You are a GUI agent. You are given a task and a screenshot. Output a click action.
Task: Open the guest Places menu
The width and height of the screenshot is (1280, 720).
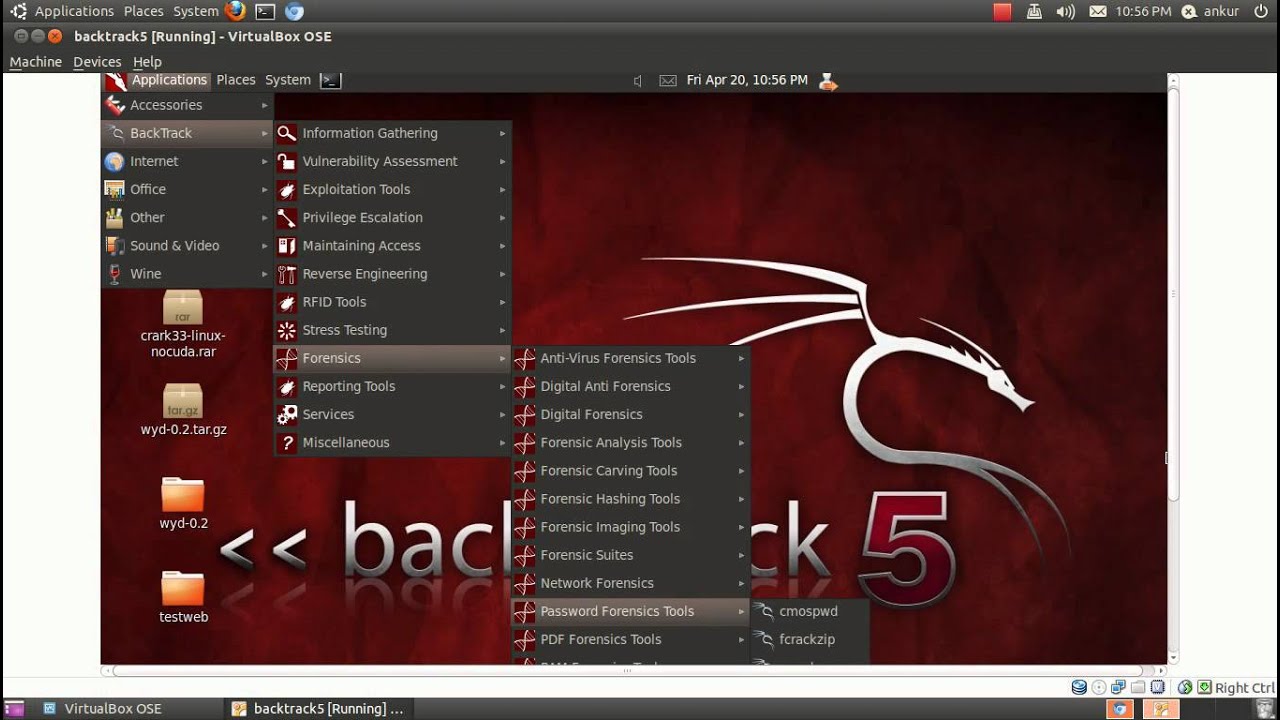pyautogui.click(x=236, y=80)
